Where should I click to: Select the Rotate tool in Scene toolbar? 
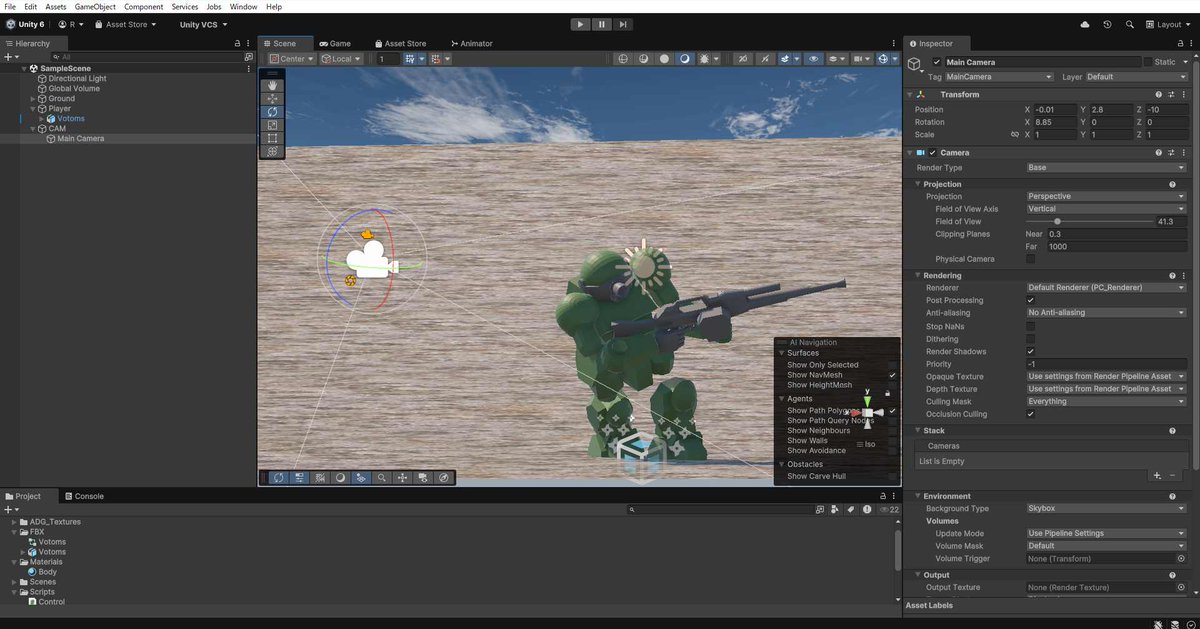273,112
